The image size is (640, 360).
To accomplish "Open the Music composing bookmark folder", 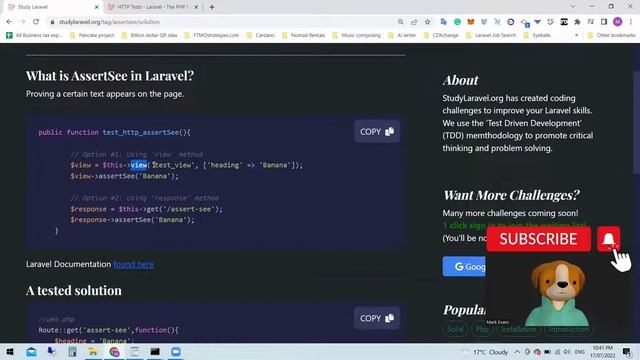I will point(356,36).
